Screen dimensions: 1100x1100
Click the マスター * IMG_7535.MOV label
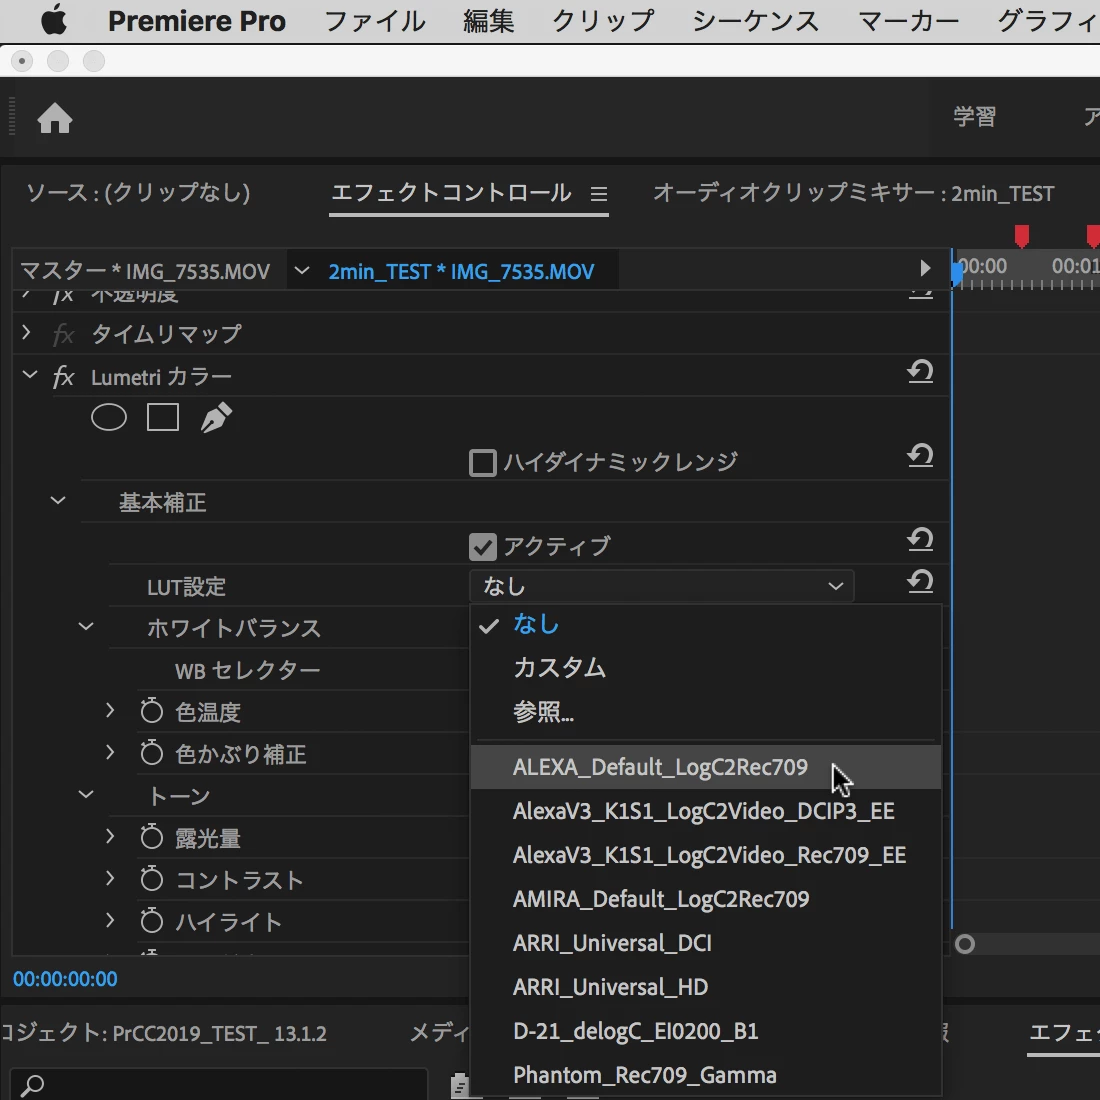[145, 271]
